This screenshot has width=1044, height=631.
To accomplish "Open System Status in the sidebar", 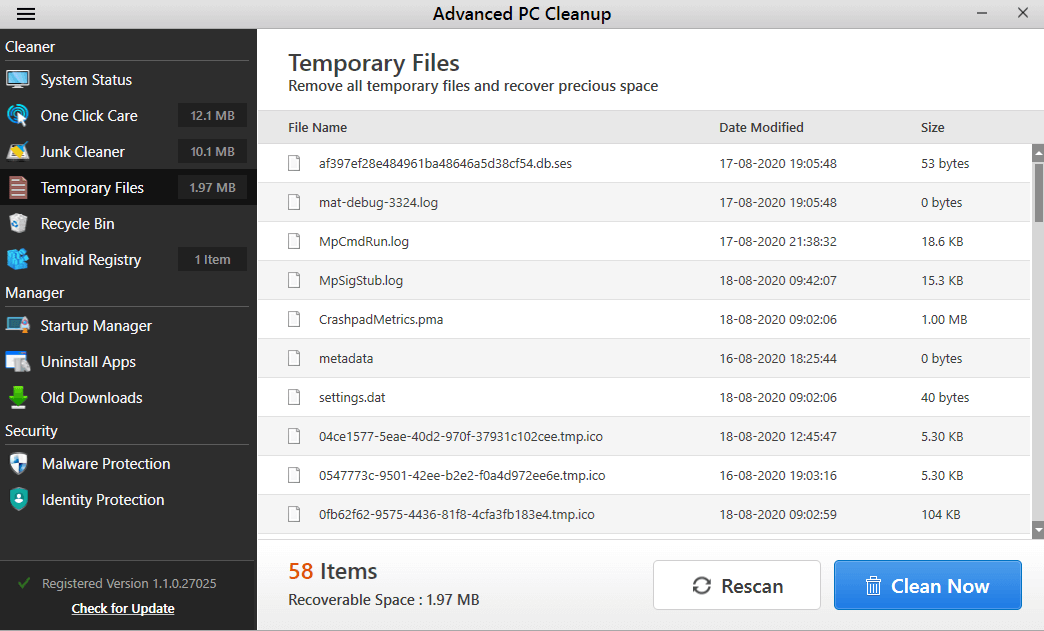I will coord(86,79).
